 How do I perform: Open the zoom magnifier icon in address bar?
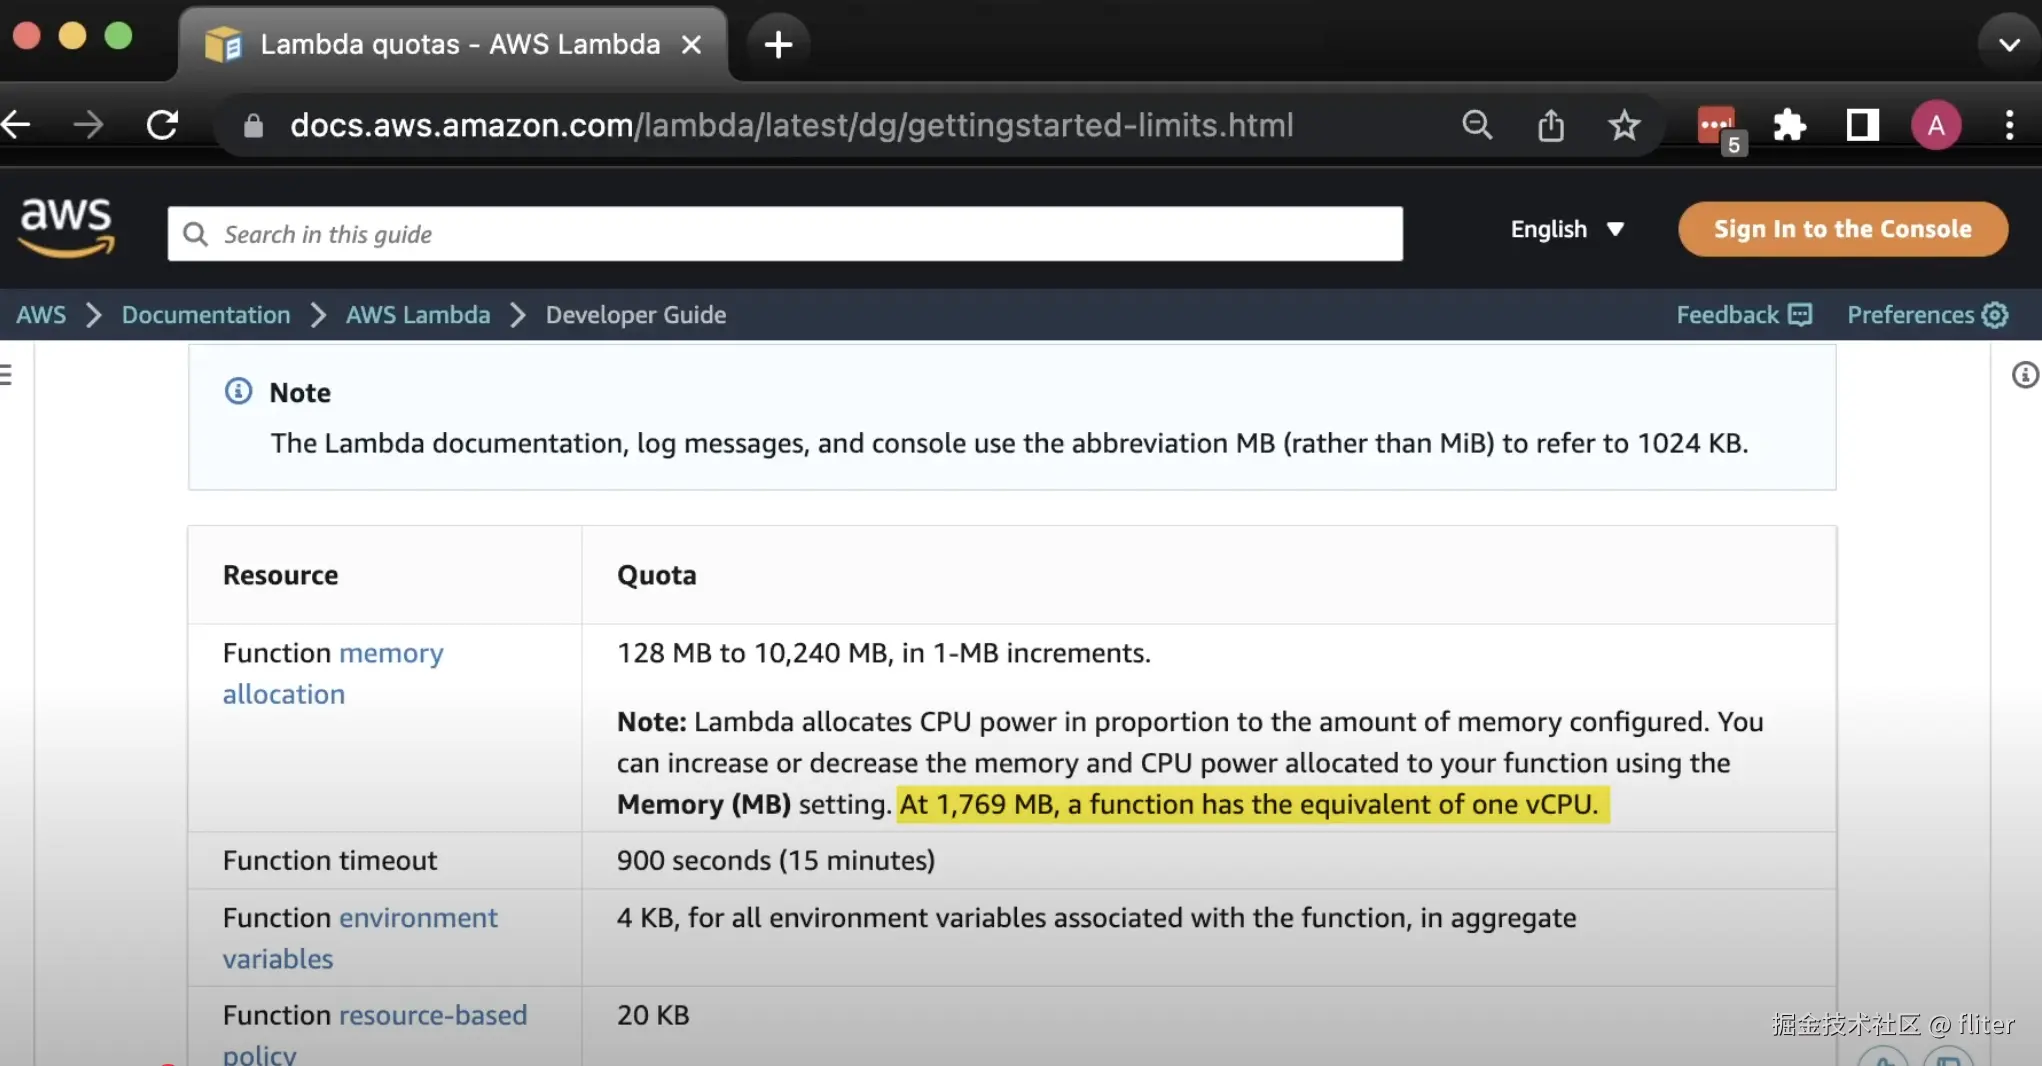point(1476,125)
